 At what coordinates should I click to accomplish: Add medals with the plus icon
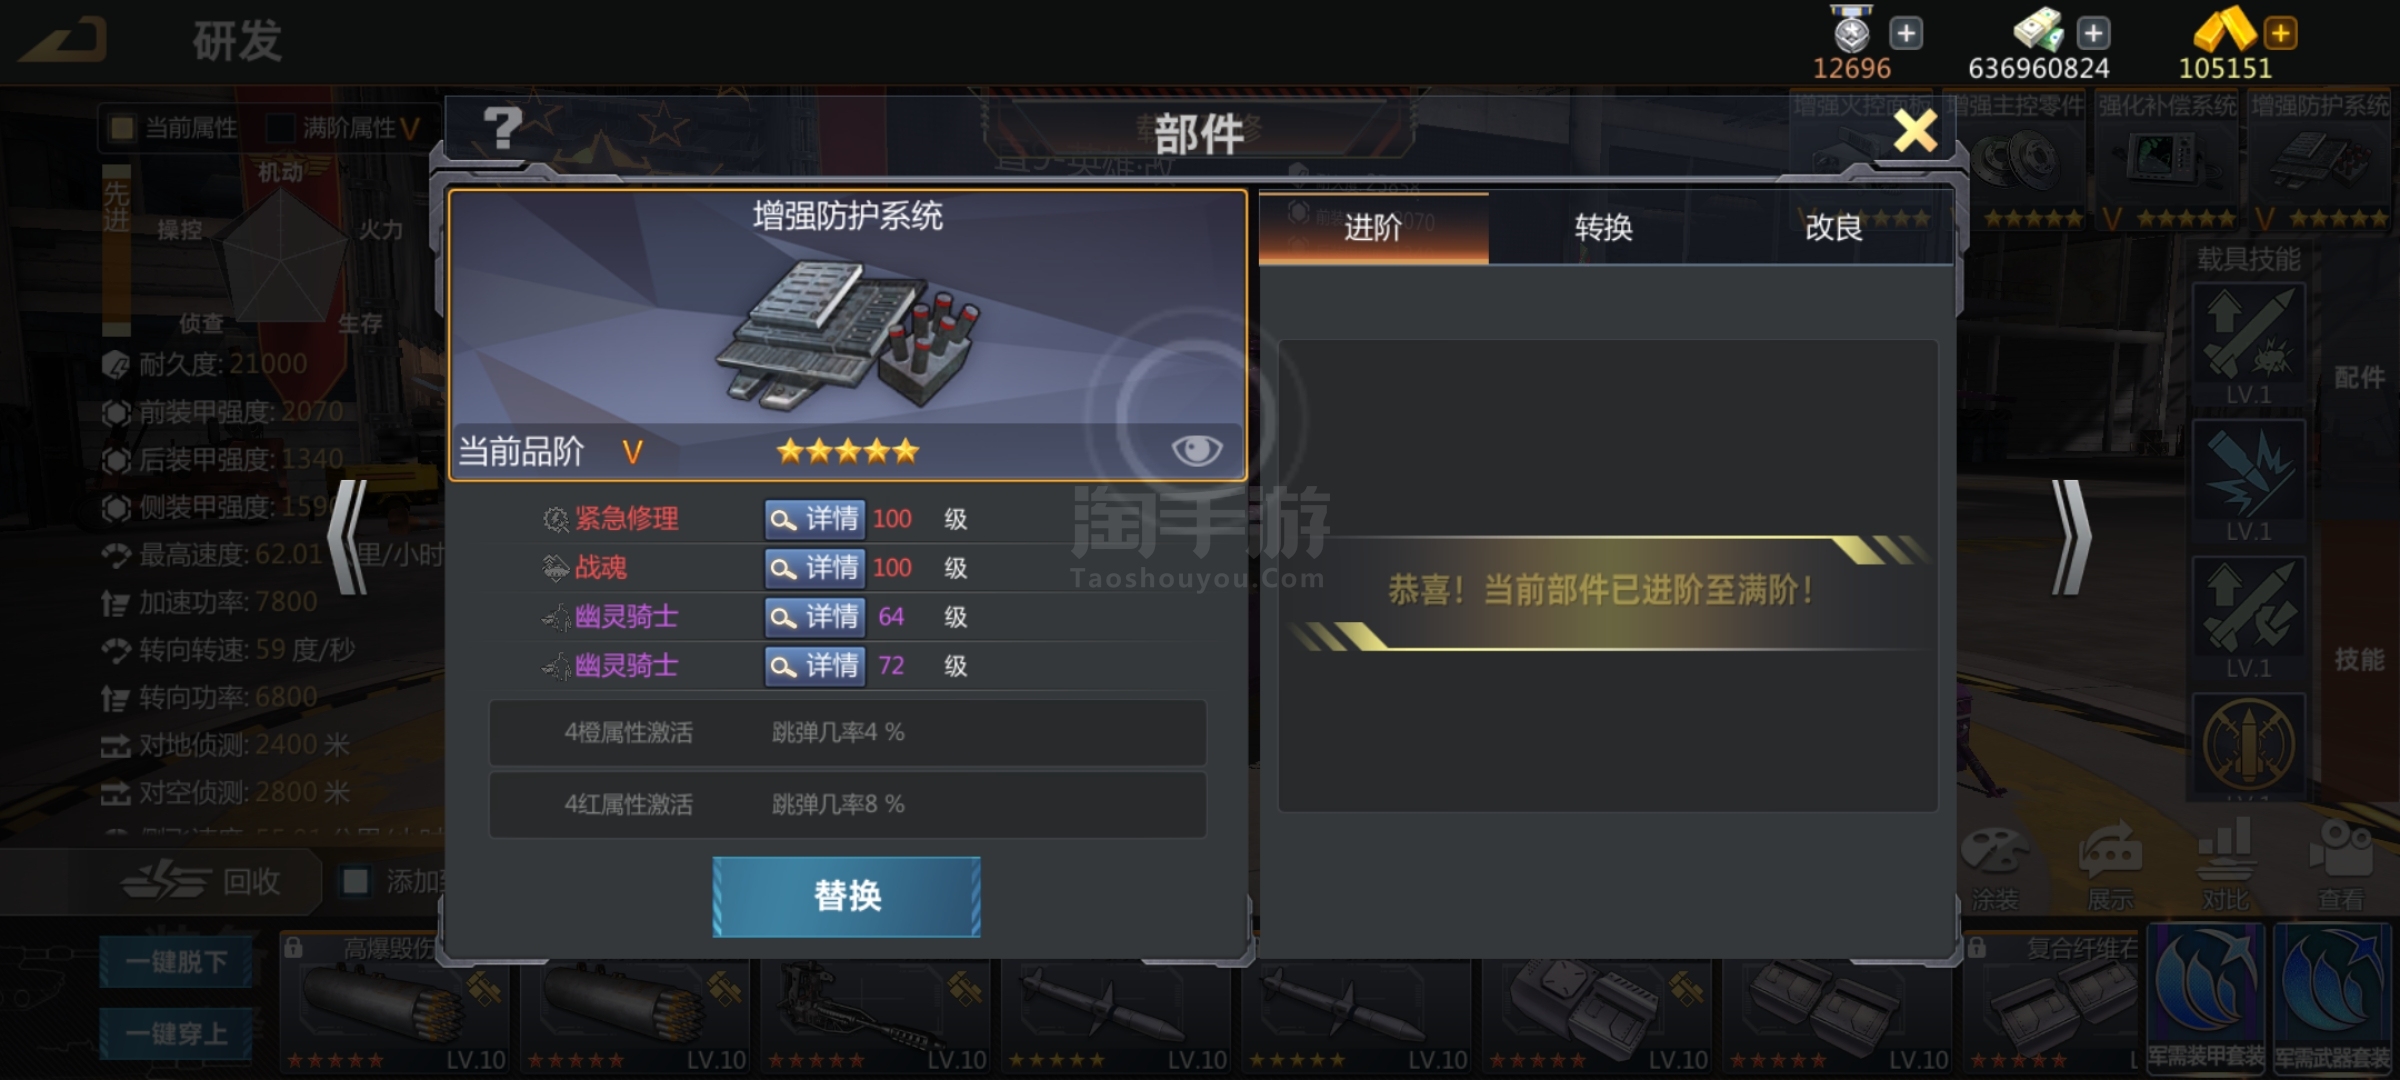[x=1906, y=34]
